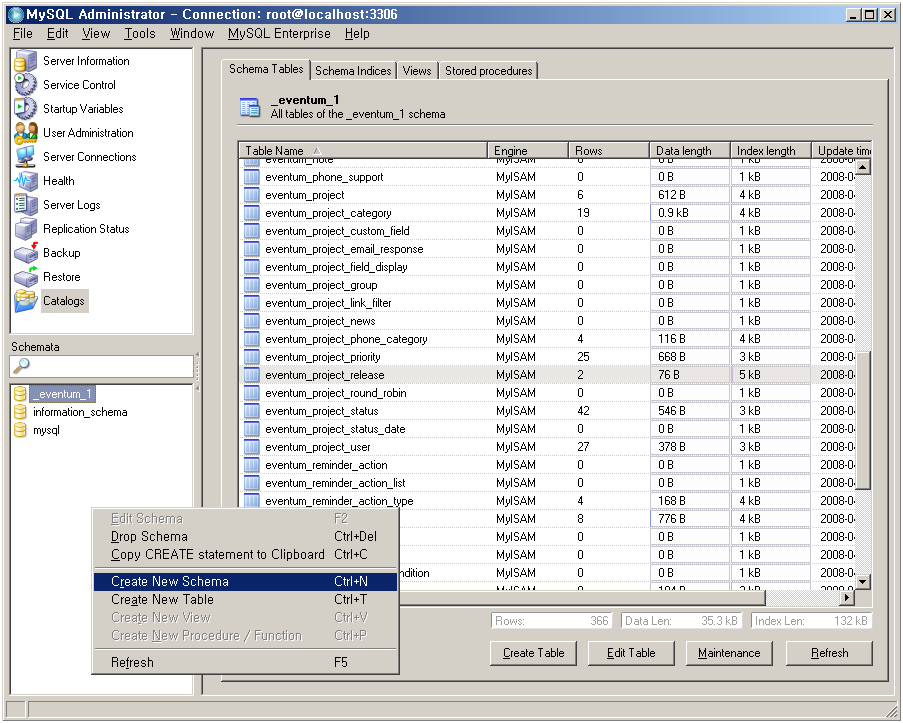Open the Replication Status icon
Image resolution: width=903 pixels, height=723 pixels.
(25, 229)
